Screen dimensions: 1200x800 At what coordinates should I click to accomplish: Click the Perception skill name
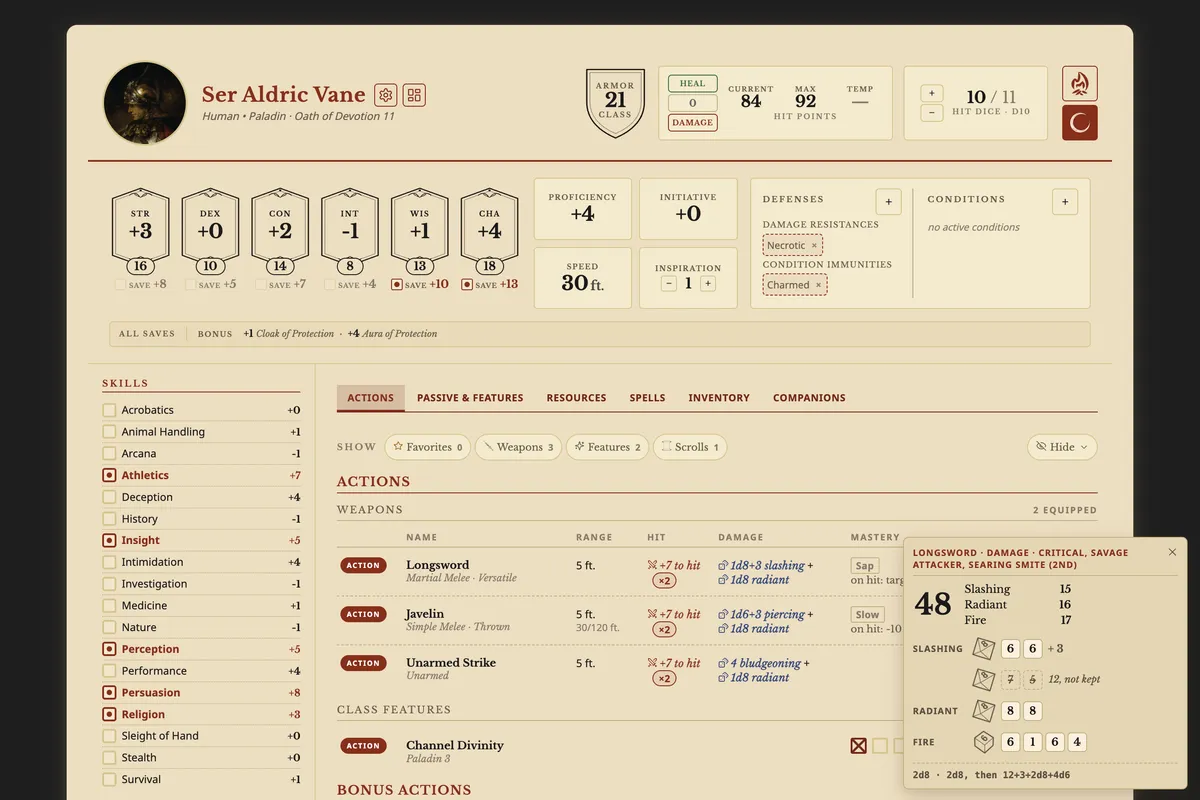[x=150, y=649]
